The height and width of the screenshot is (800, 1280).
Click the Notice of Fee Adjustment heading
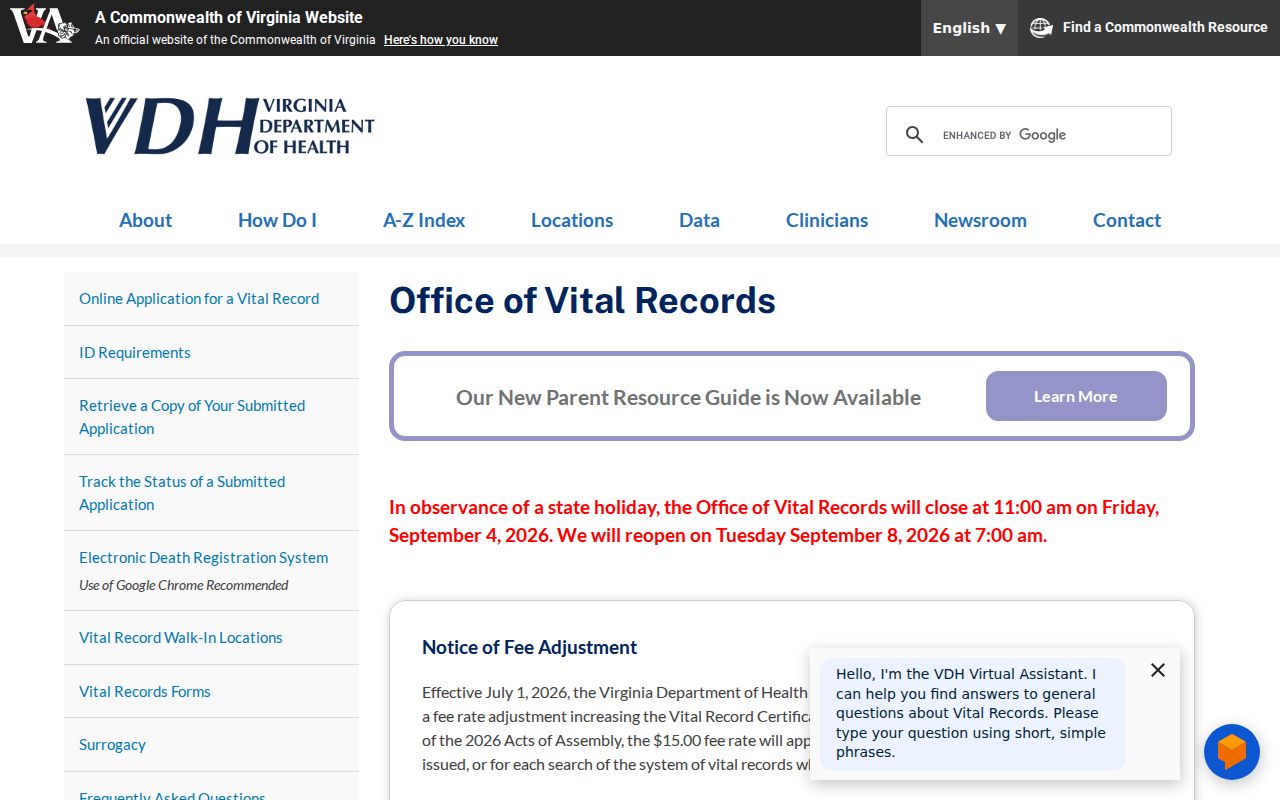(x=530, y=647)
